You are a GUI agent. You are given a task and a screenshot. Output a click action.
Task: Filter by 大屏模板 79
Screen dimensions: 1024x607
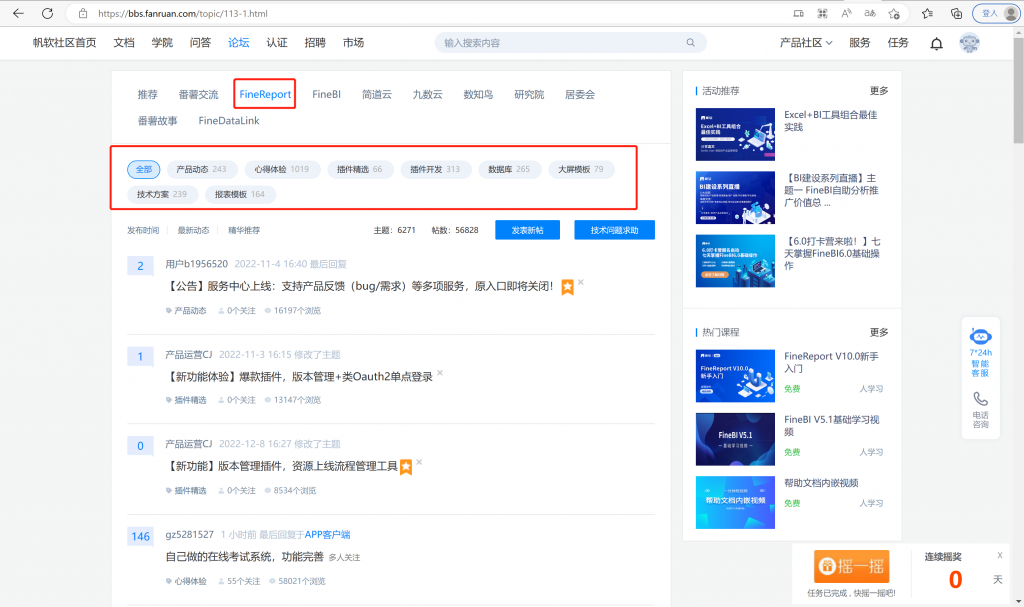pyautogui.click(x=581, y=169)
